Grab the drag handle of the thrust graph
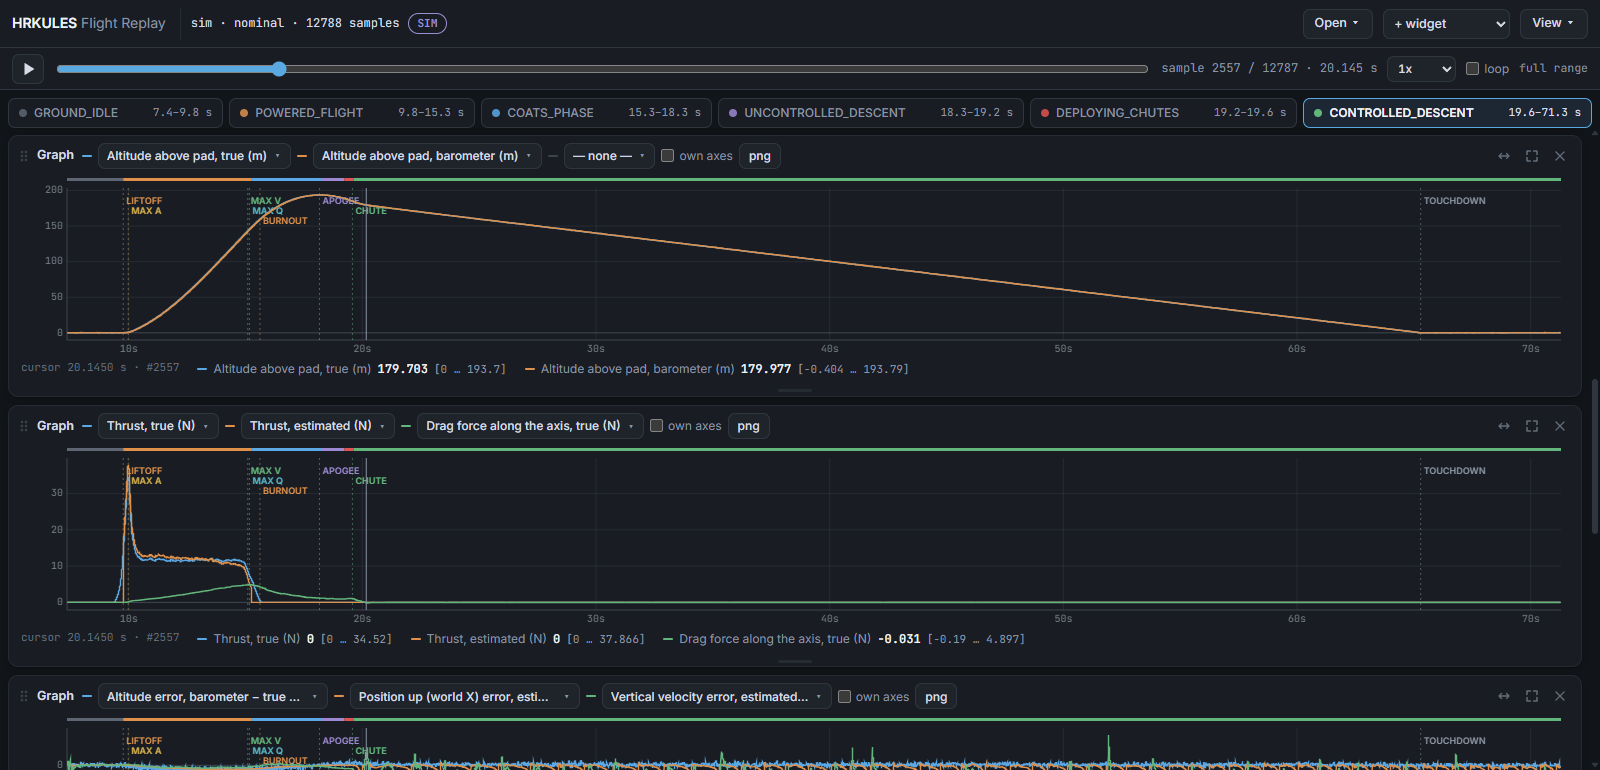 coord(24,426)
